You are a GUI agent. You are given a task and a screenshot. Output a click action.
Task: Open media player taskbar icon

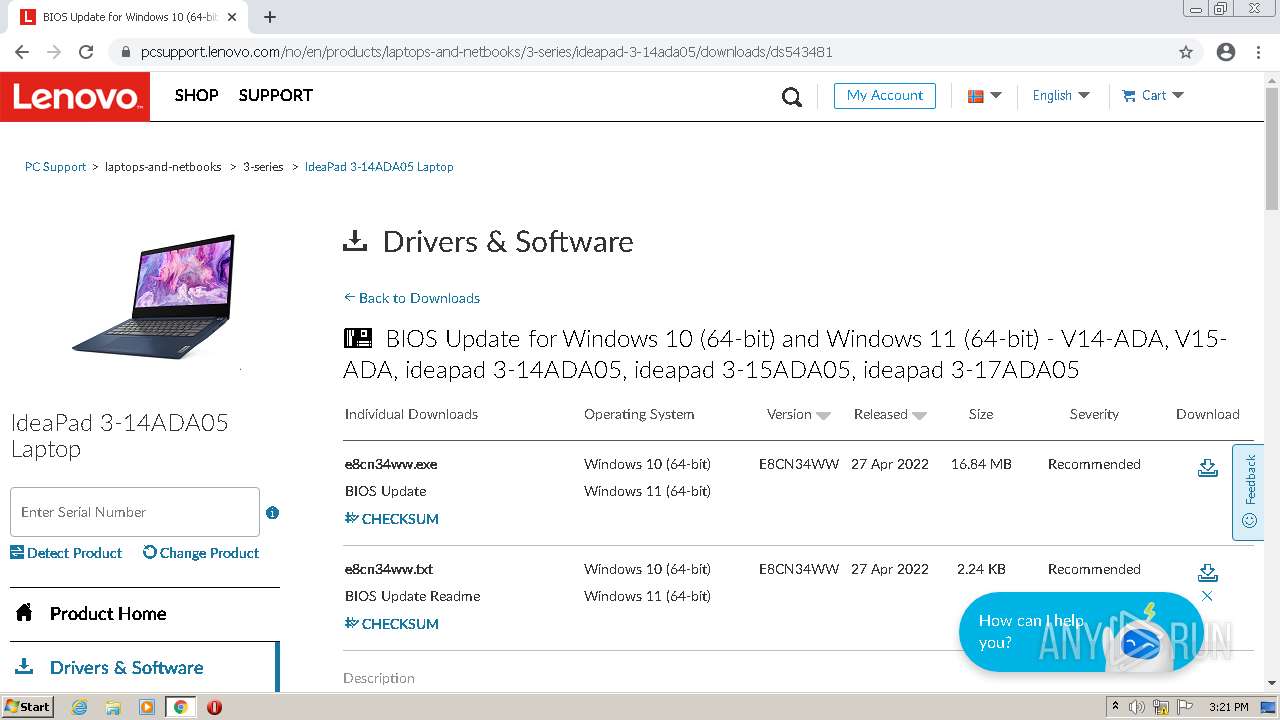147,707
